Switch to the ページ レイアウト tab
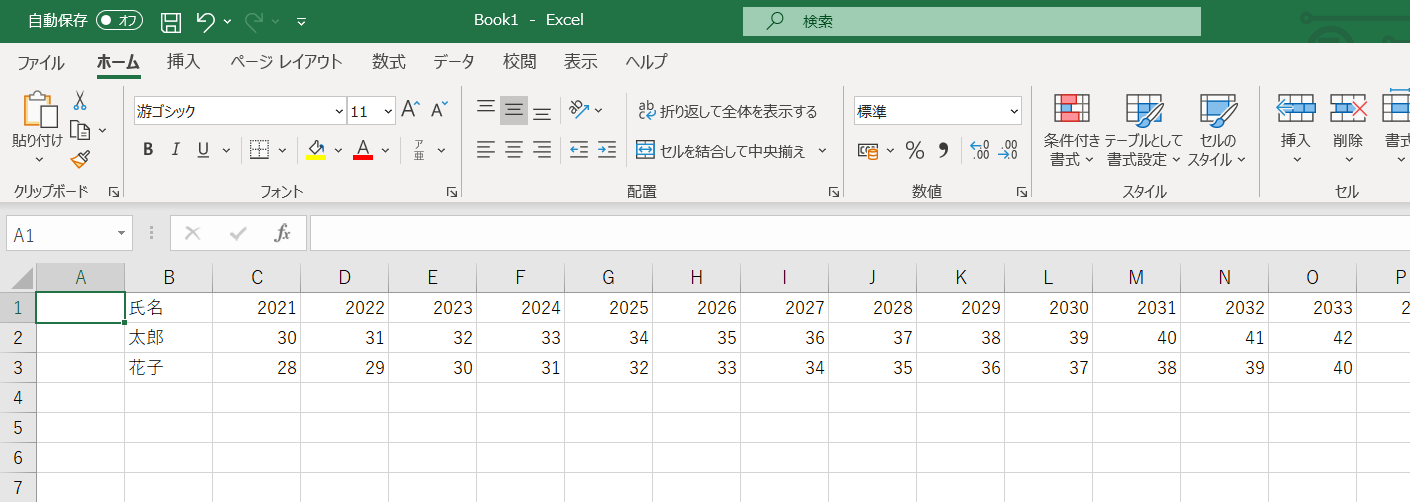This screenshot has height=502, width=1410. pyautogui.click(x=286, y=62)
